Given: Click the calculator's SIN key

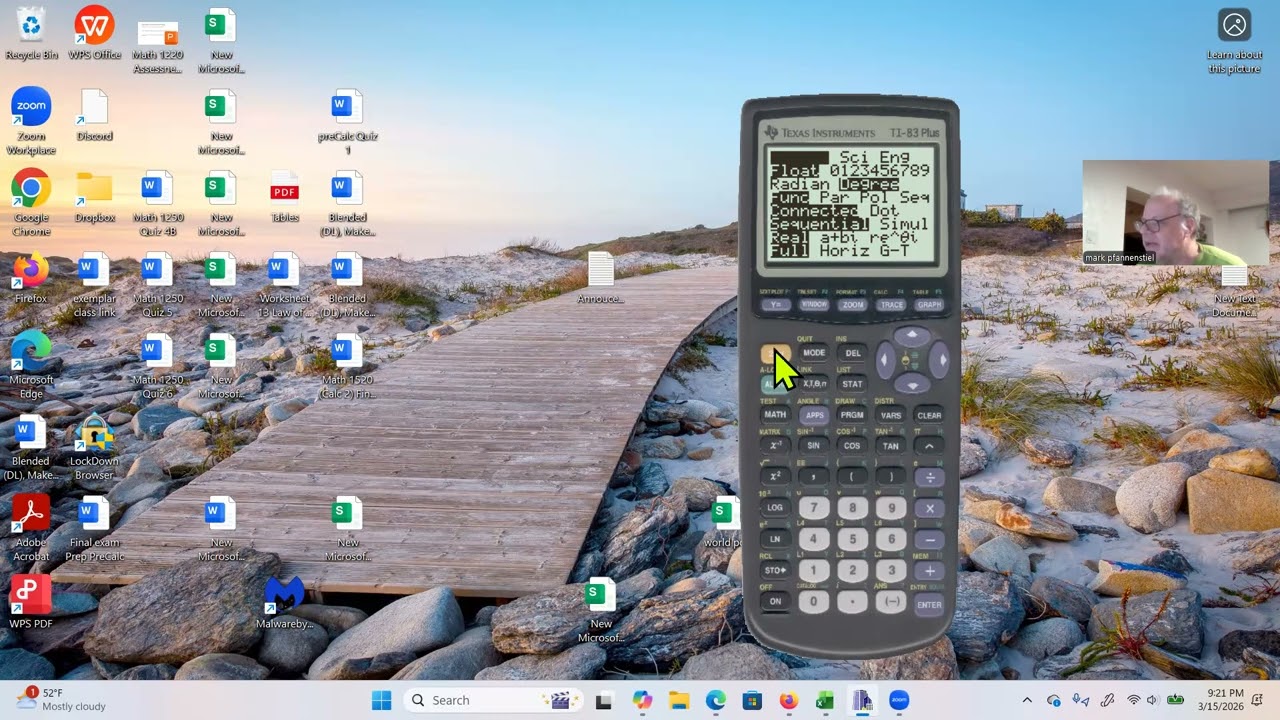Looking at the screenshot, I should (814, 446).
